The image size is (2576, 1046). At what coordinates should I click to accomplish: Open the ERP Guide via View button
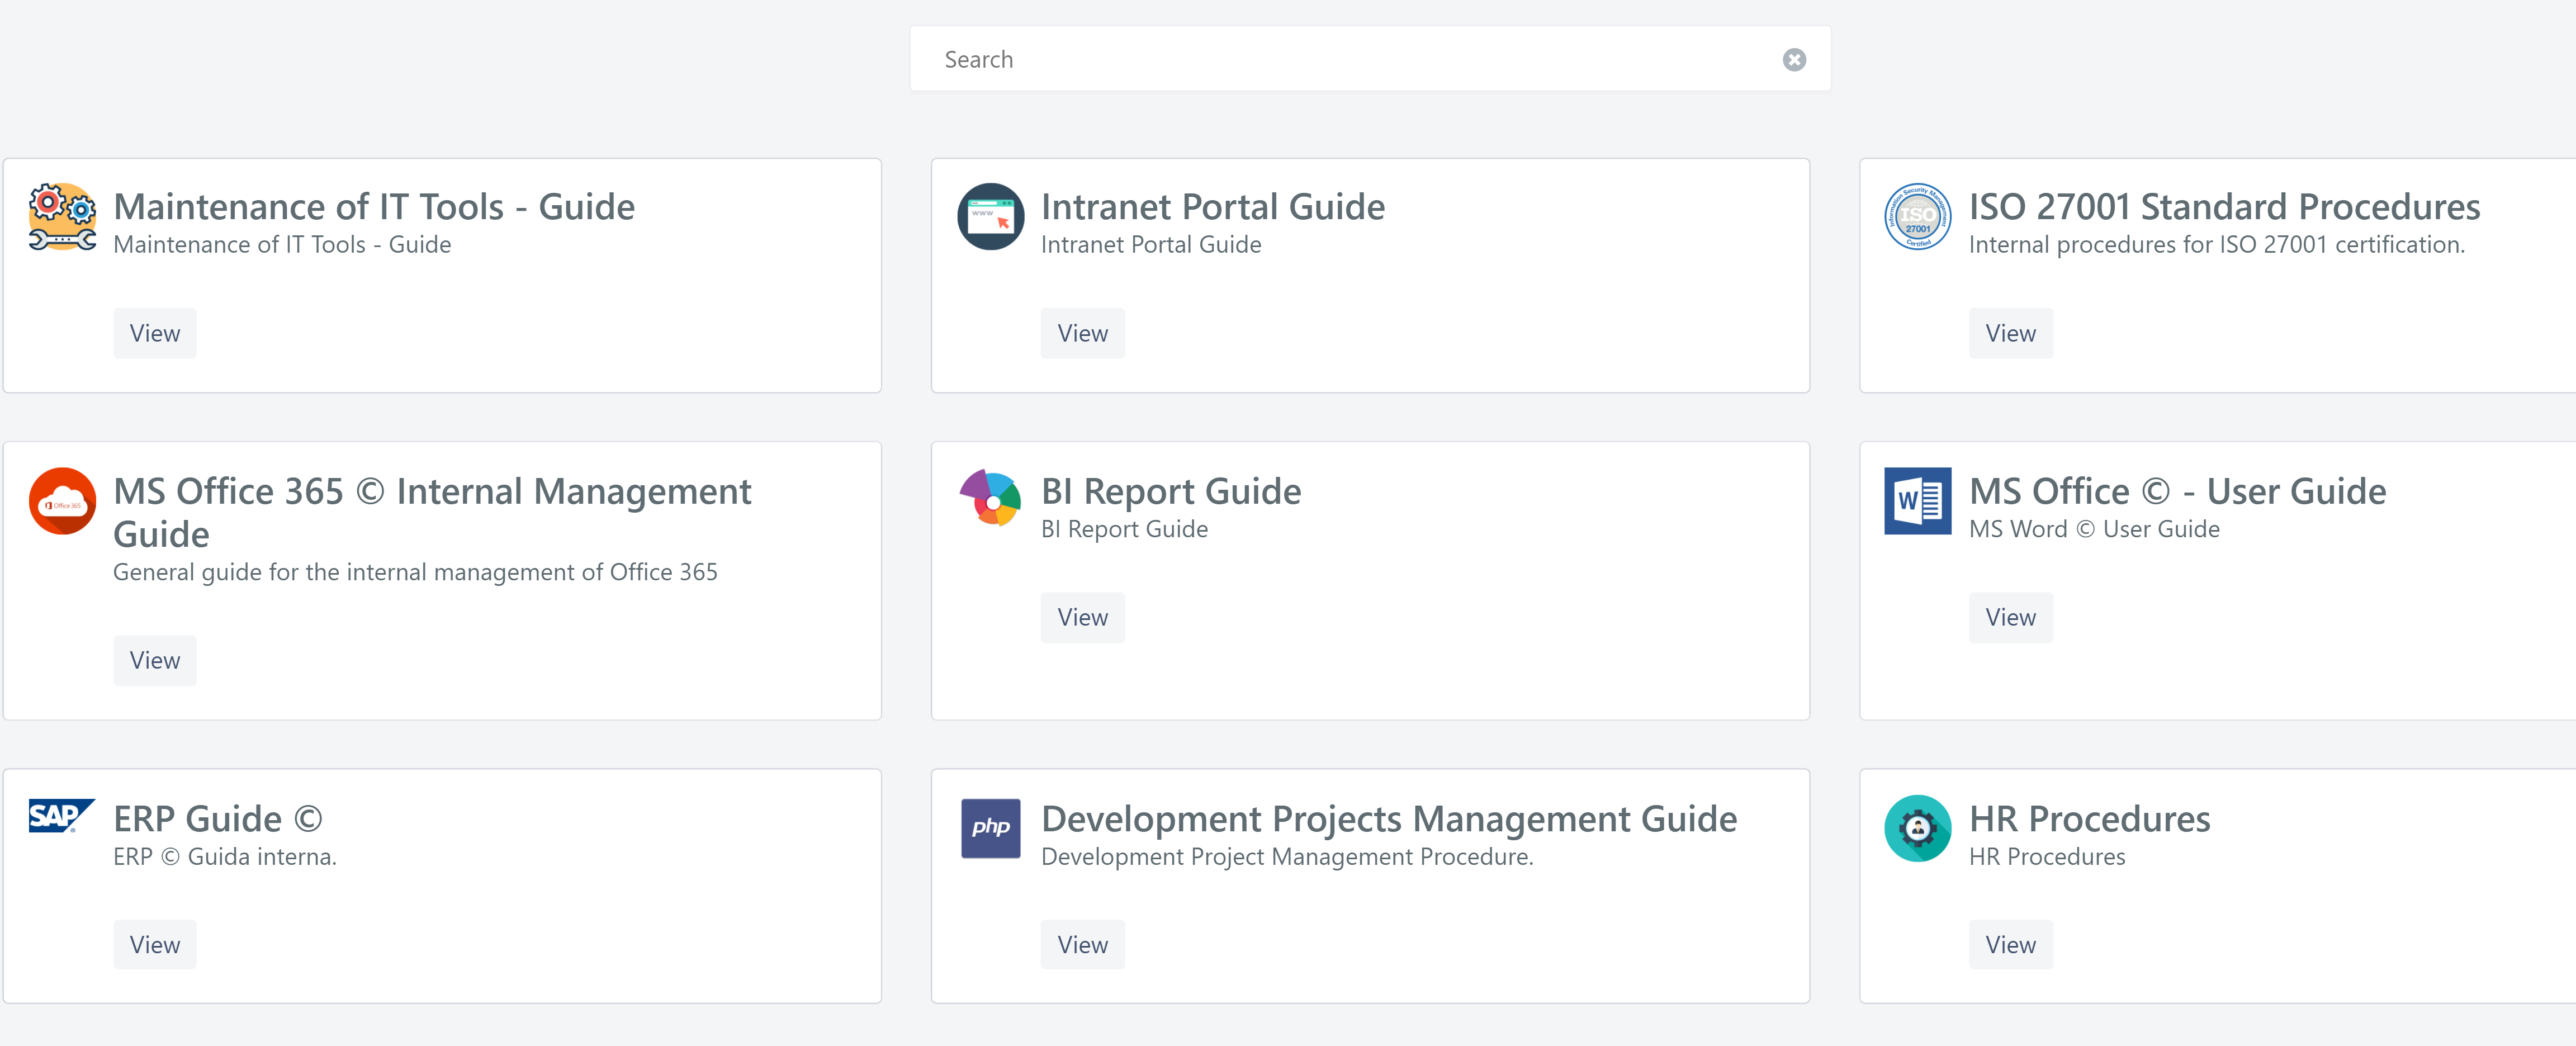155,945
